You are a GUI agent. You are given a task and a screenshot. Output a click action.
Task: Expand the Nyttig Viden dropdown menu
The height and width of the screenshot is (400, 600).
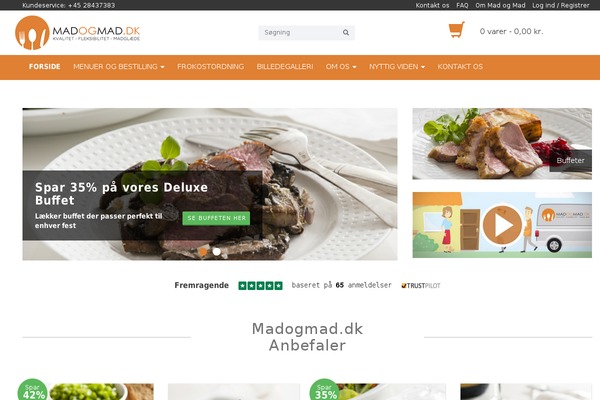[397, 67]
